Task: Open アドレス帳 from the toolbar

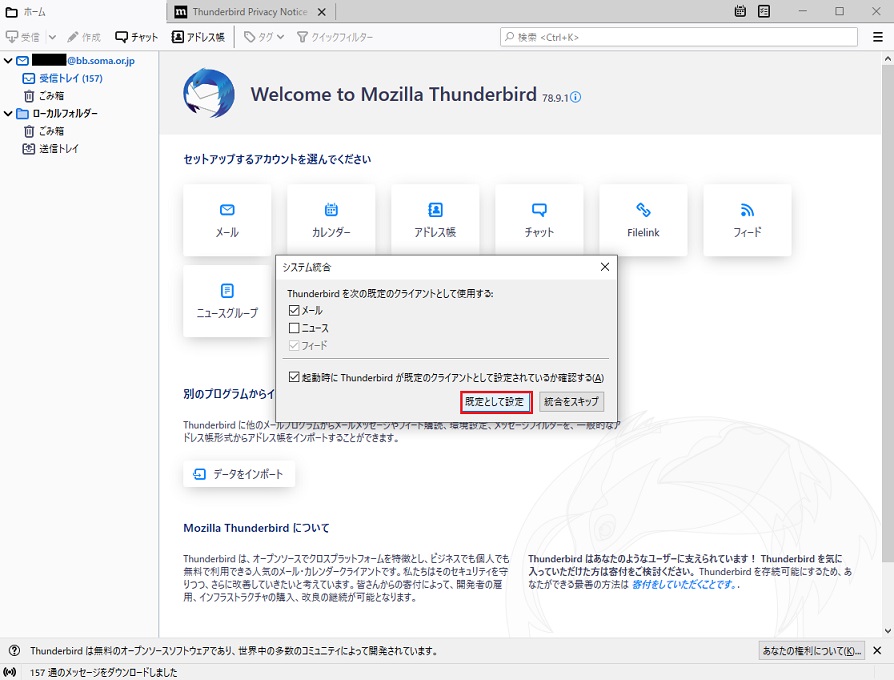Action: [x=198, y=37]
